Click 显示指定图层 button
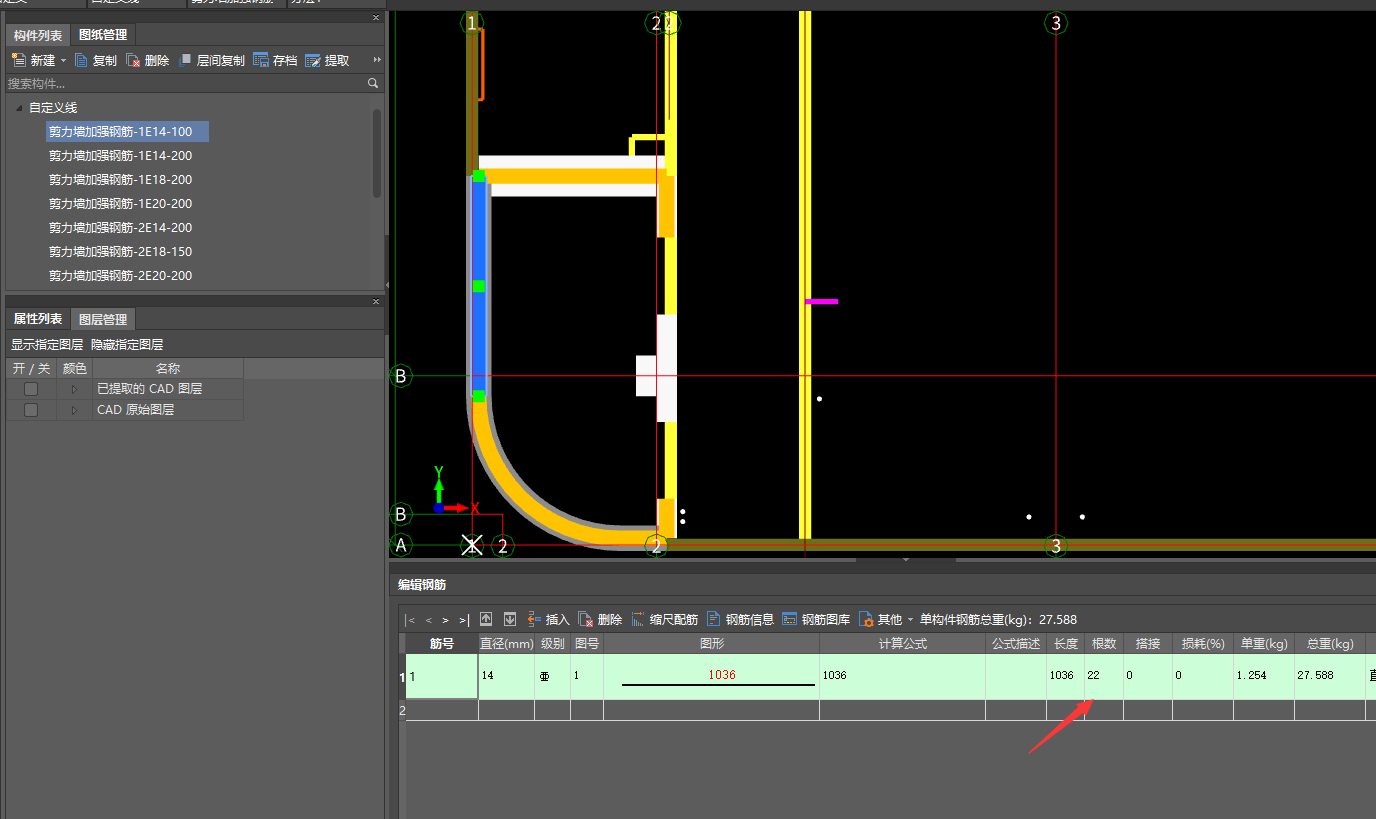The image size is (1376, 819). click(x=47, y=345)
